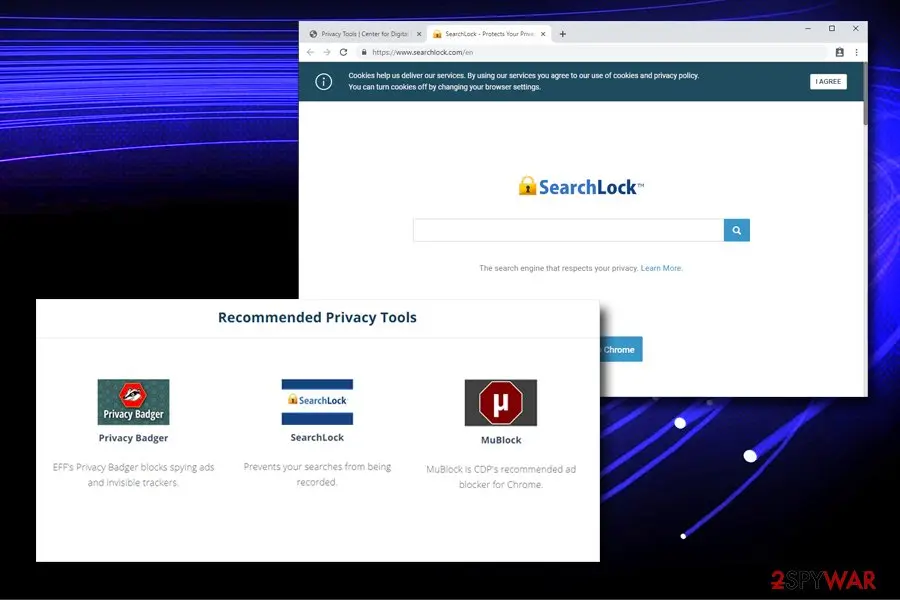
Task: Click the SearchLock tool thumbnail
Action: [317, 402]
